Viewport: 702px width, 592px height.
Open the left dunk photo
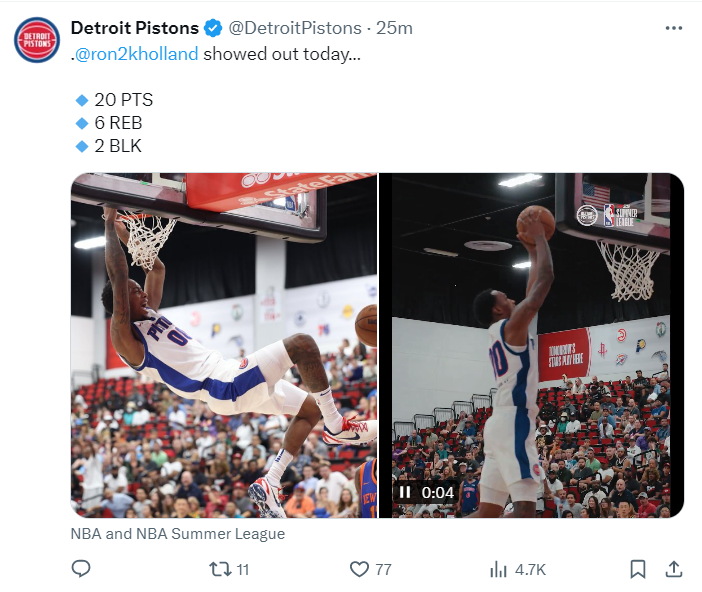click(x=224, y=345)
